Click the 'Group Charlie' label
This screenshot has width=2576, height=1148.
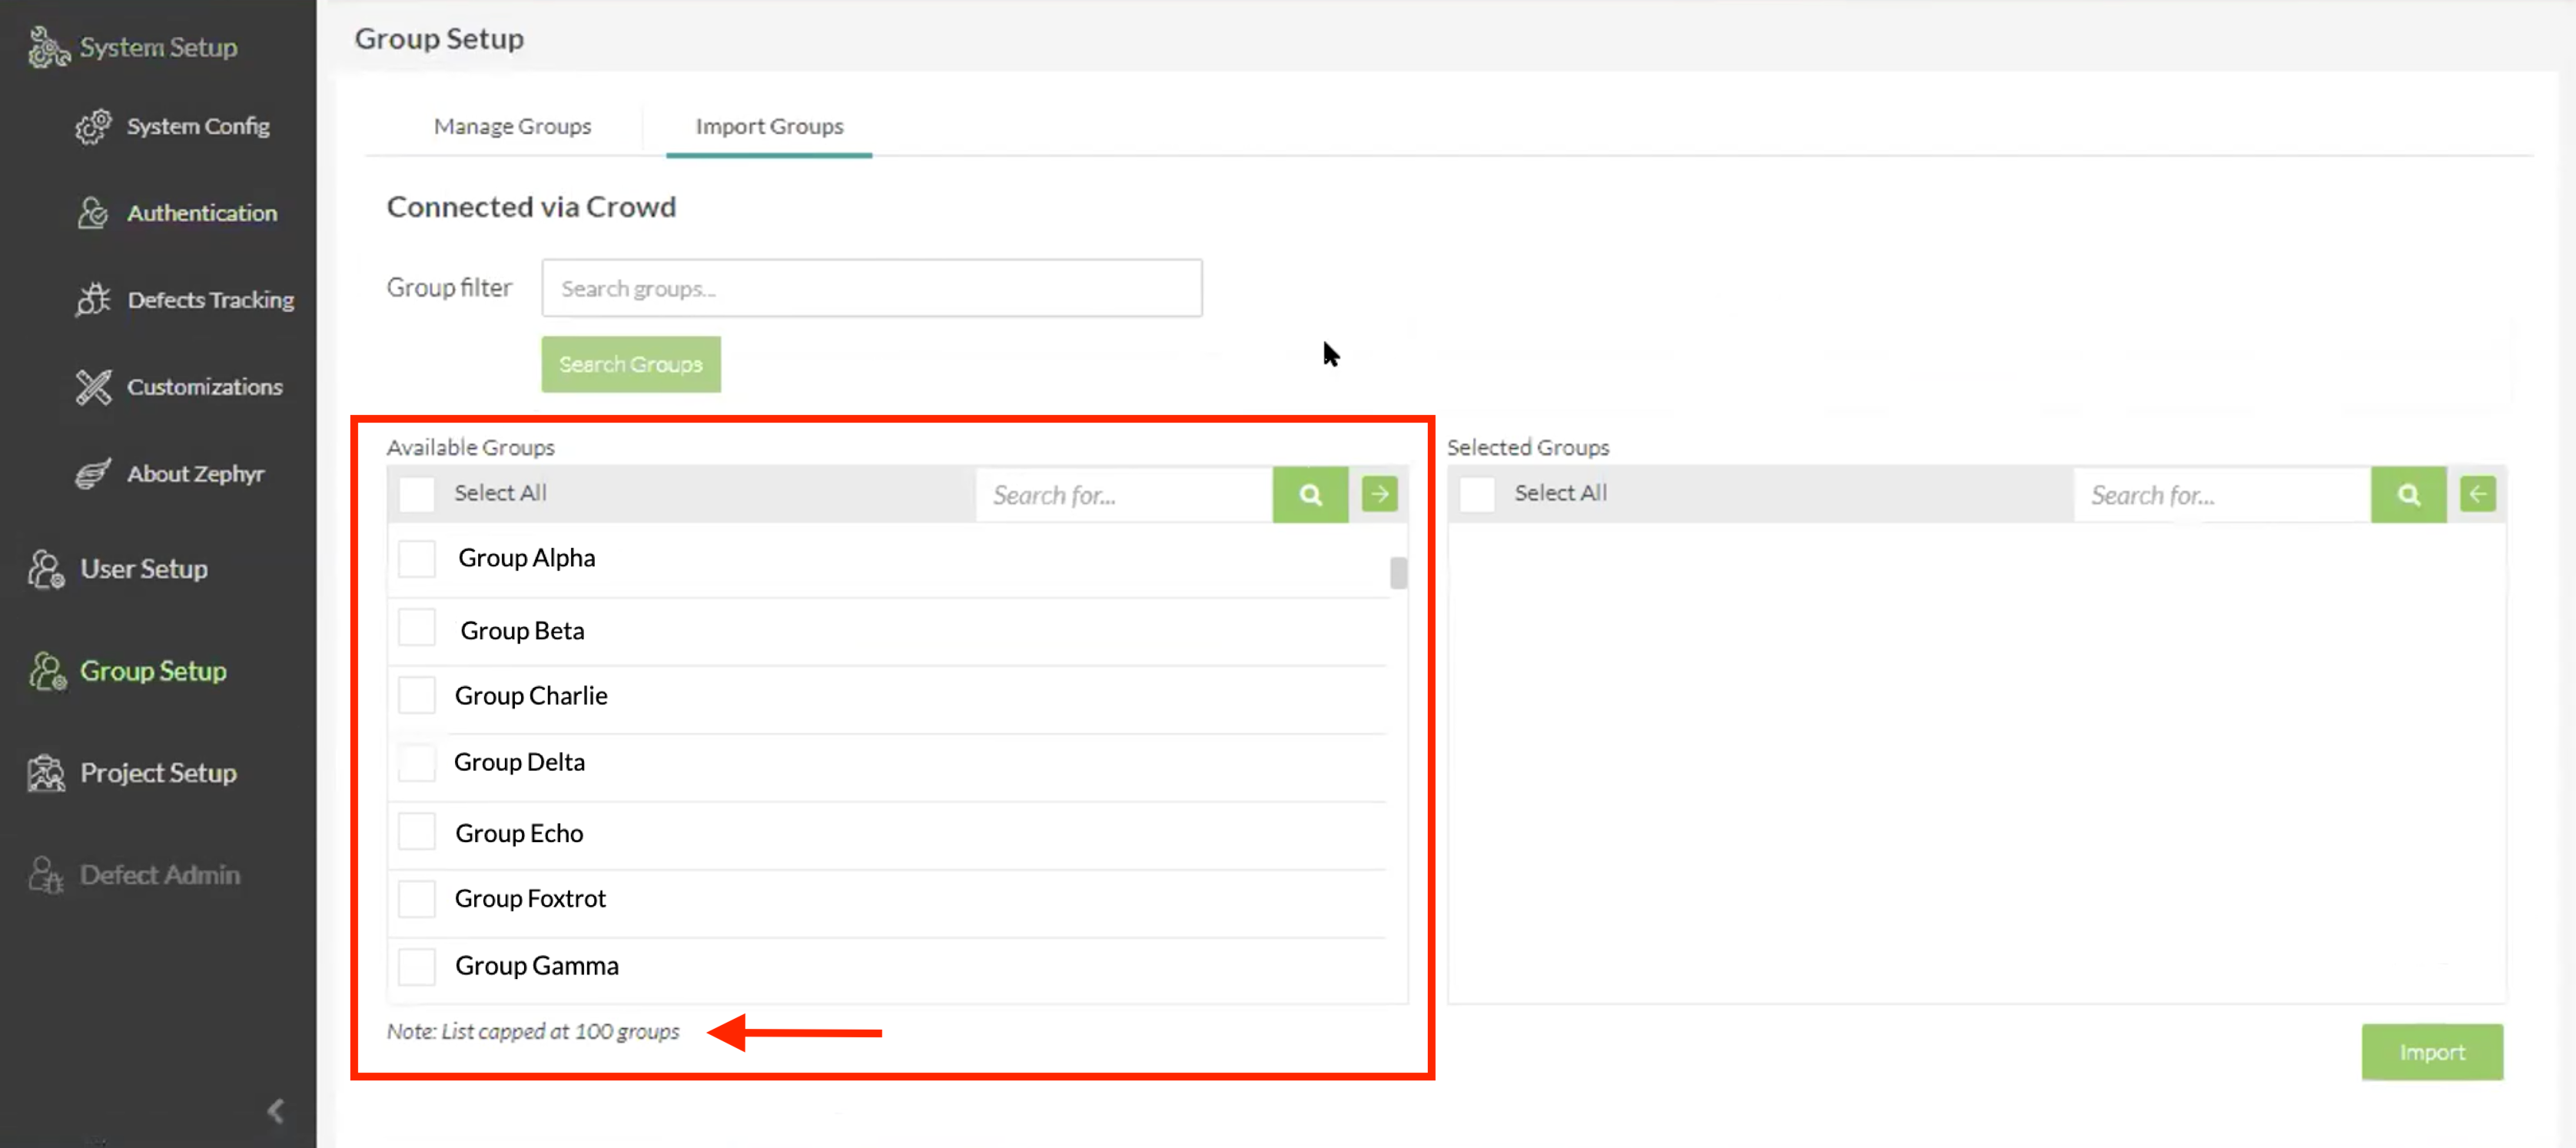(531, 696)
